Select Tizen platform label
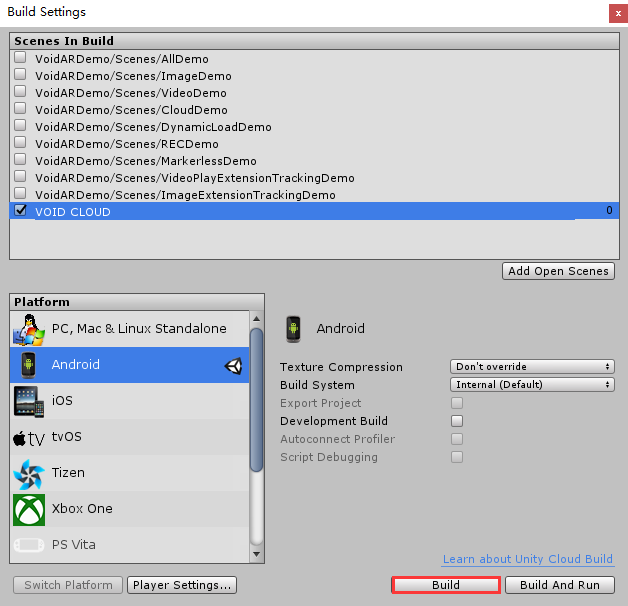Image resolution: width=628 pixels, height=606 pixels. coord(68,473)
